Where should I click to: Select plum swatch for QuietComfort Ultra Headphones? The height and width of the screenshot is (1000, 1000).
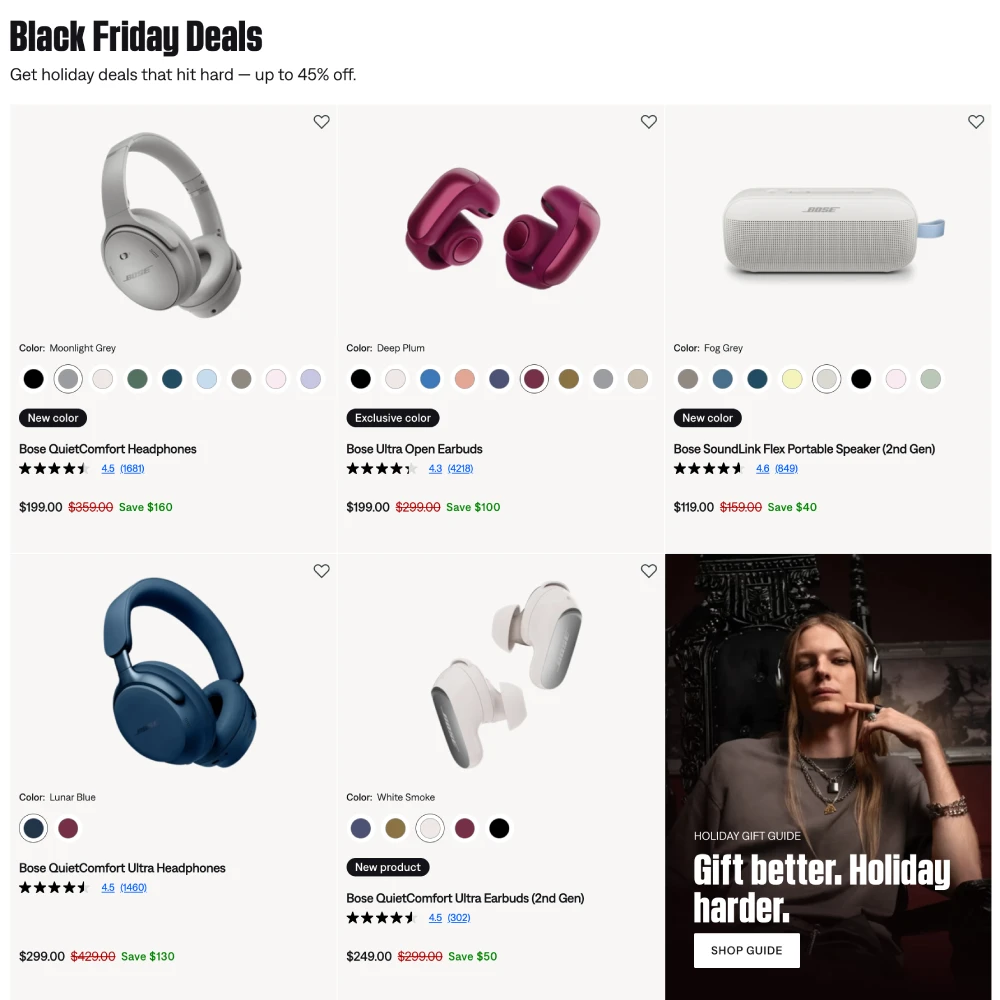(68, 828)
